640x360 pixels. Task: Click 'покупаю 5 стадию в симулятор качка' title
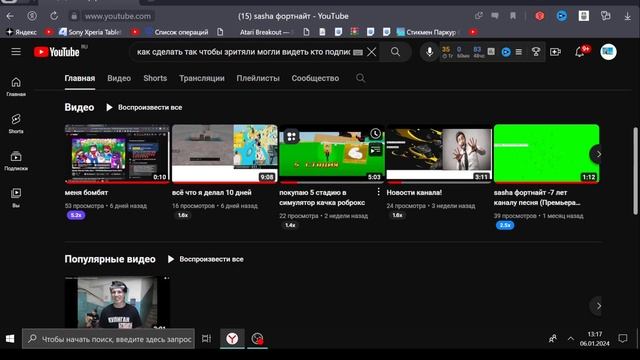point(322,198)
